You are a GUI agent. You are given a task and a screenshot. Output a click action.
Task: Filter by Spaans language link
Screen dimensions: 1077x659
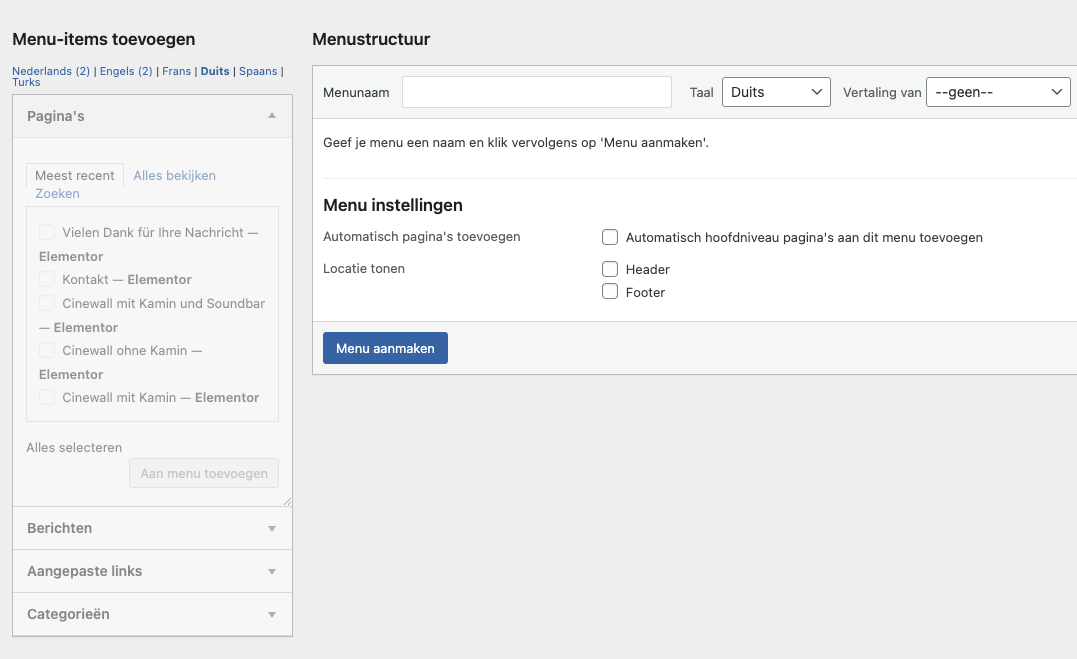coord(258,72)
